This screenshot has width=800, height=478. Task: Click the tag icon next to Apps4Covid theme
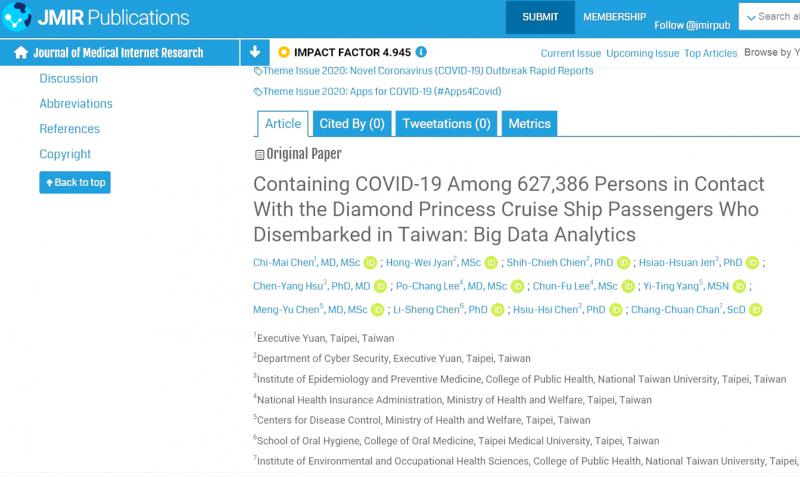tap(258, 92)
